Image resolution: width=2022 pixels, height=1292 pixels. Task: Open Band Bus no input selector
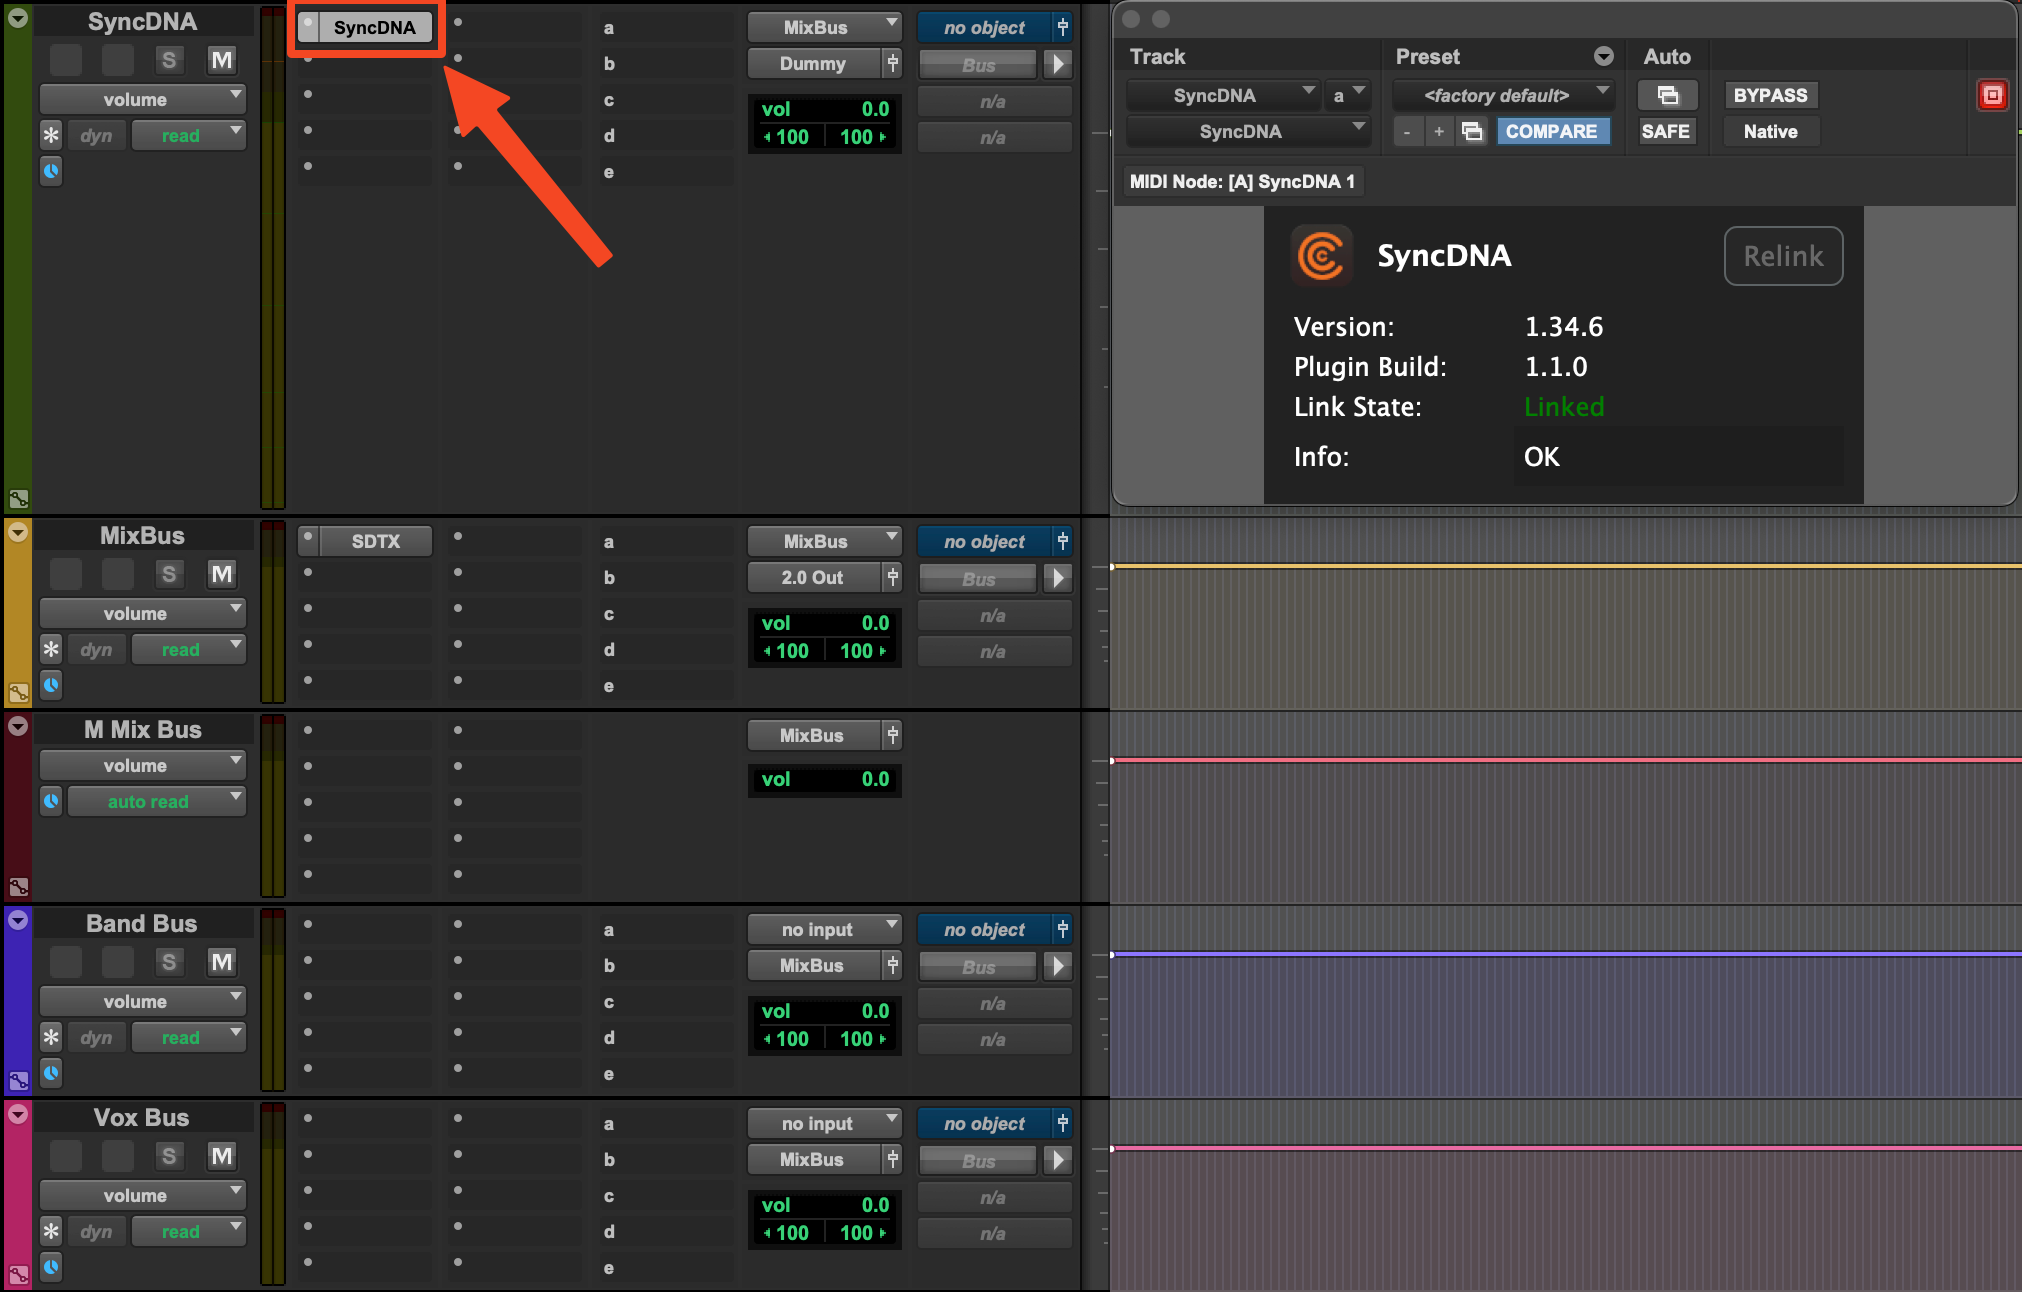click(x=825, y=929)
